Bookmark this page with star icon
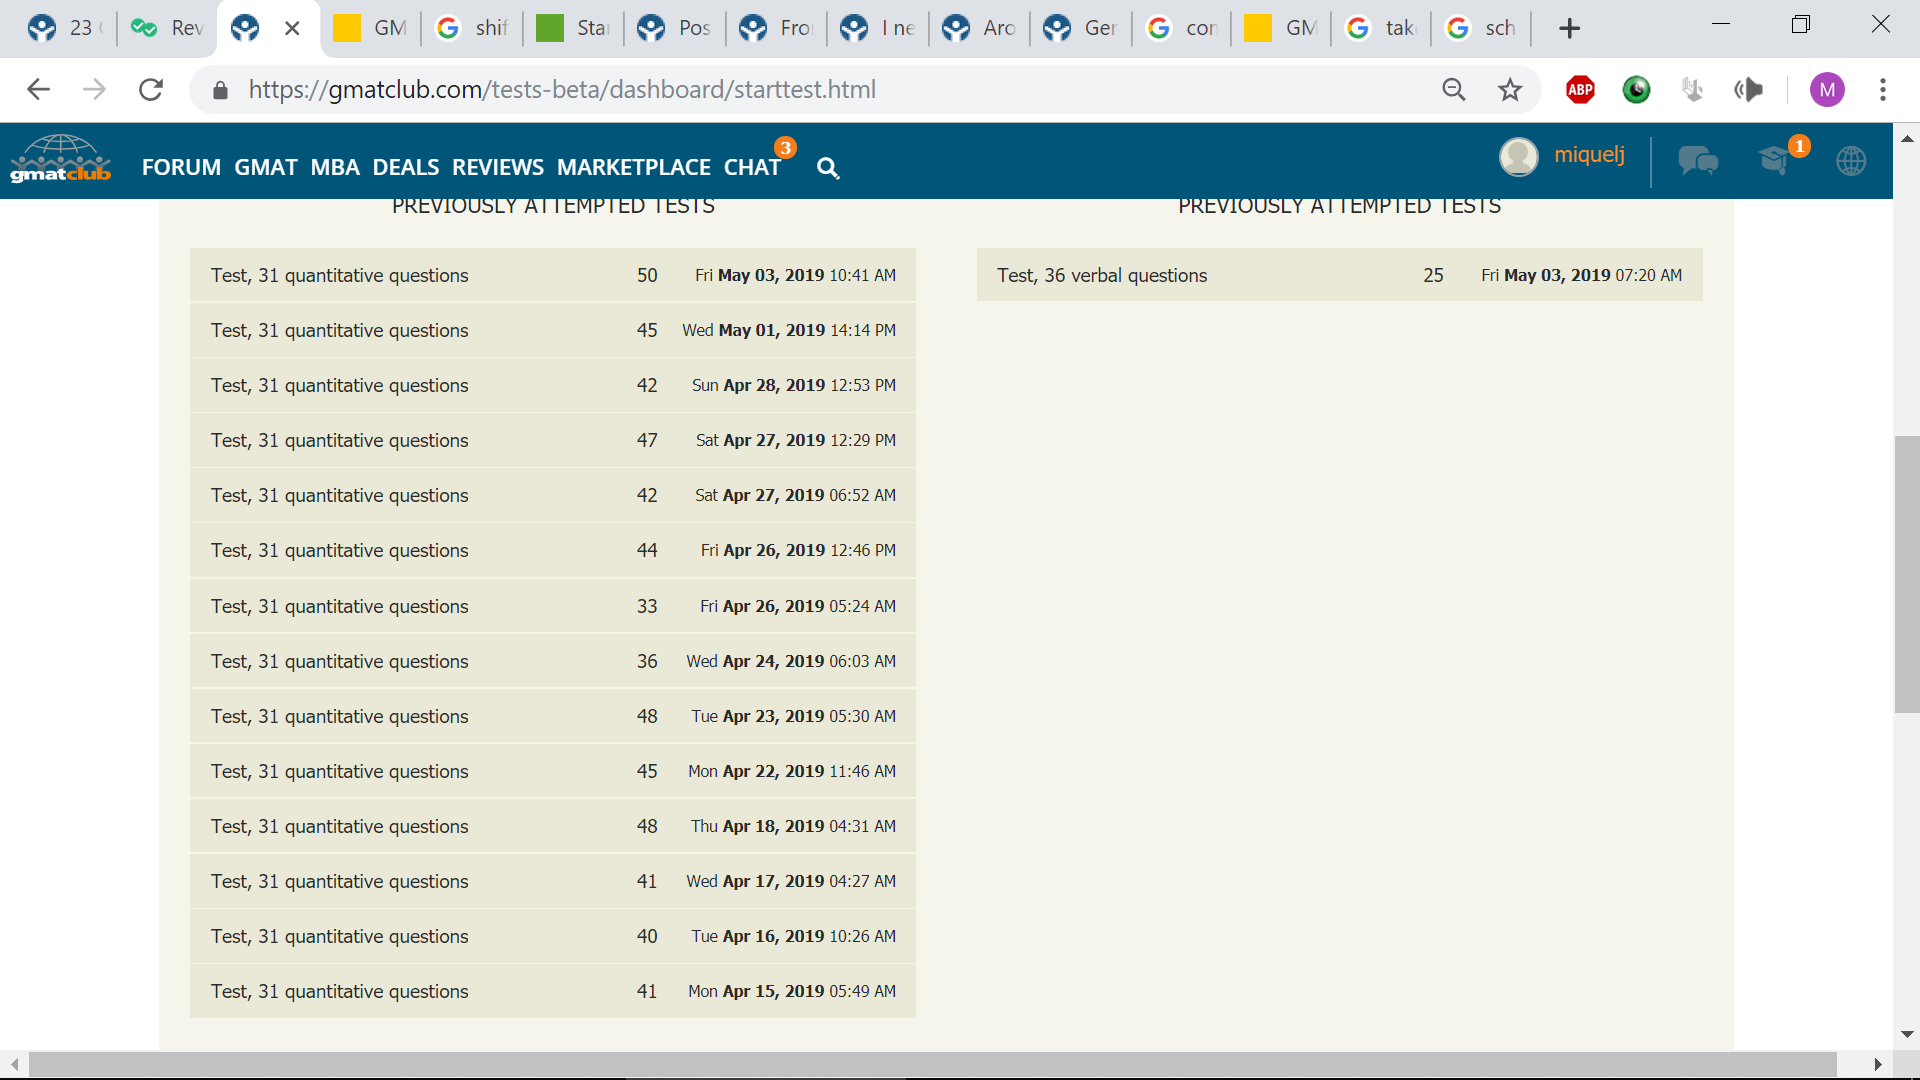Screen dimensions: 1920x1080 point(1510,90)
